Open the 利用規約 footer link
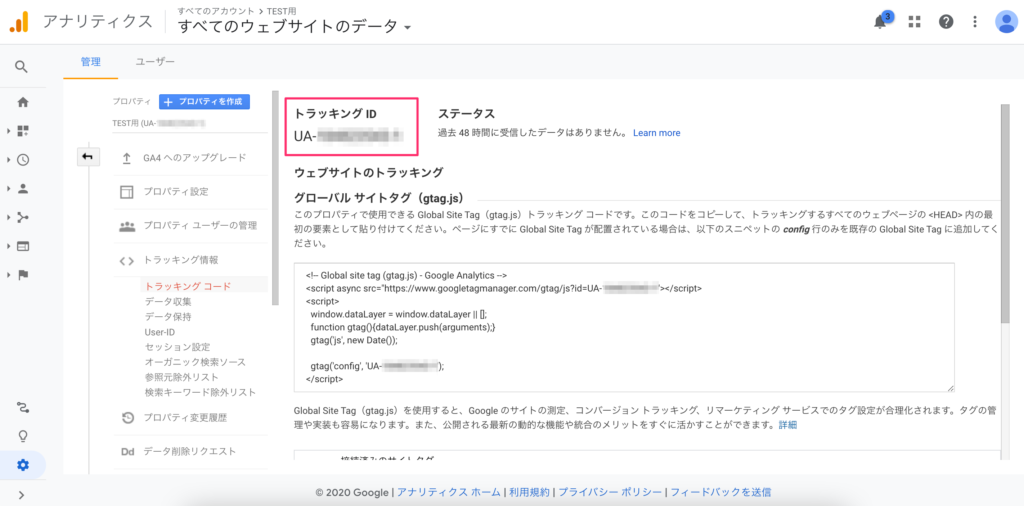 click(529, 492)
